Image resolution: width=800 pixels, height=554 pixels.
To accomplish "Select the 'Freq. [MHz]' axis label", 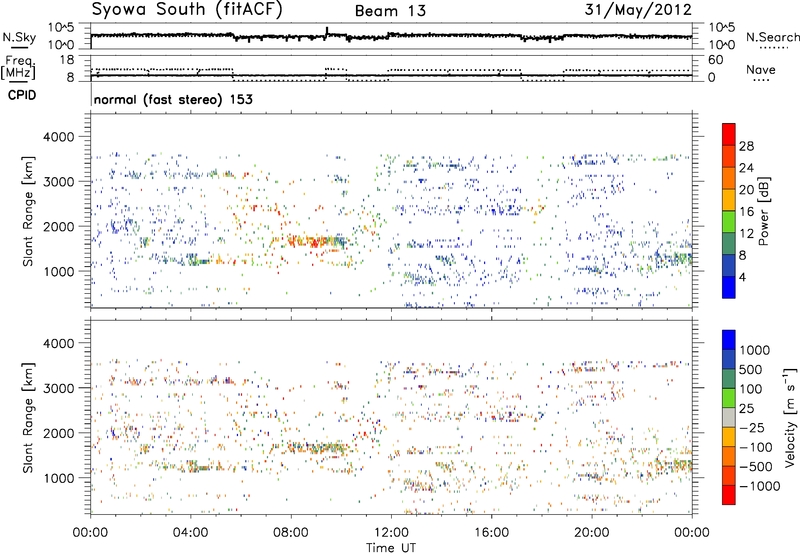I will tap(18, 67).
